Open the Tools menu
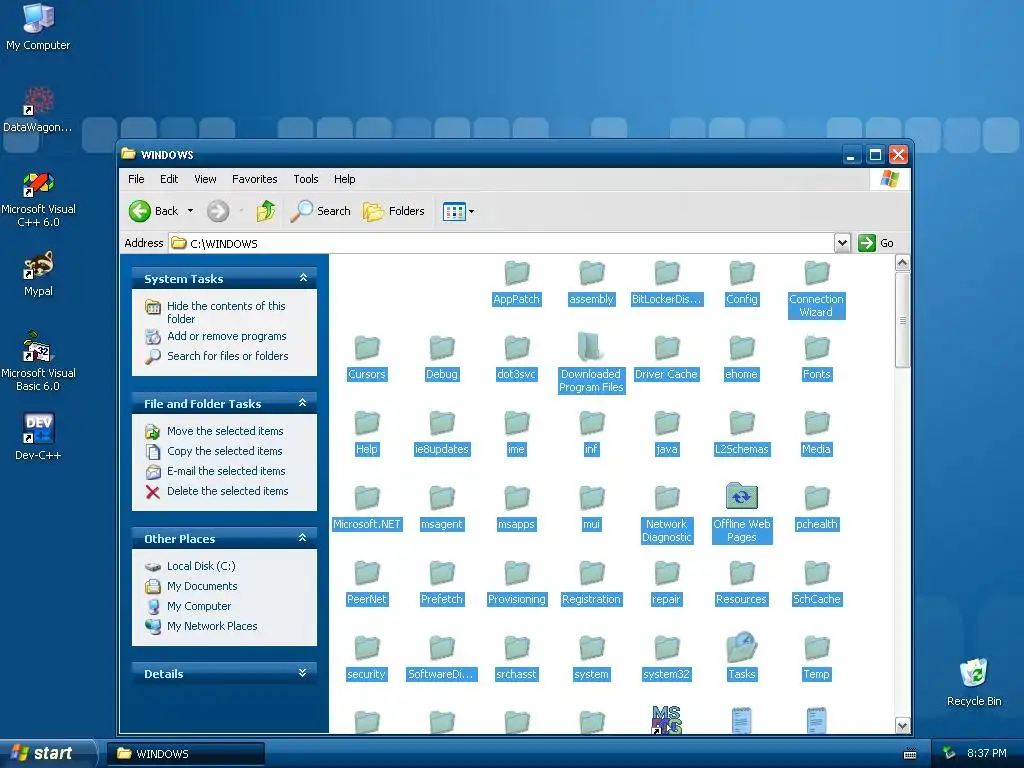The height and width of the screenshot is (768, 1024). pos(306,179)
